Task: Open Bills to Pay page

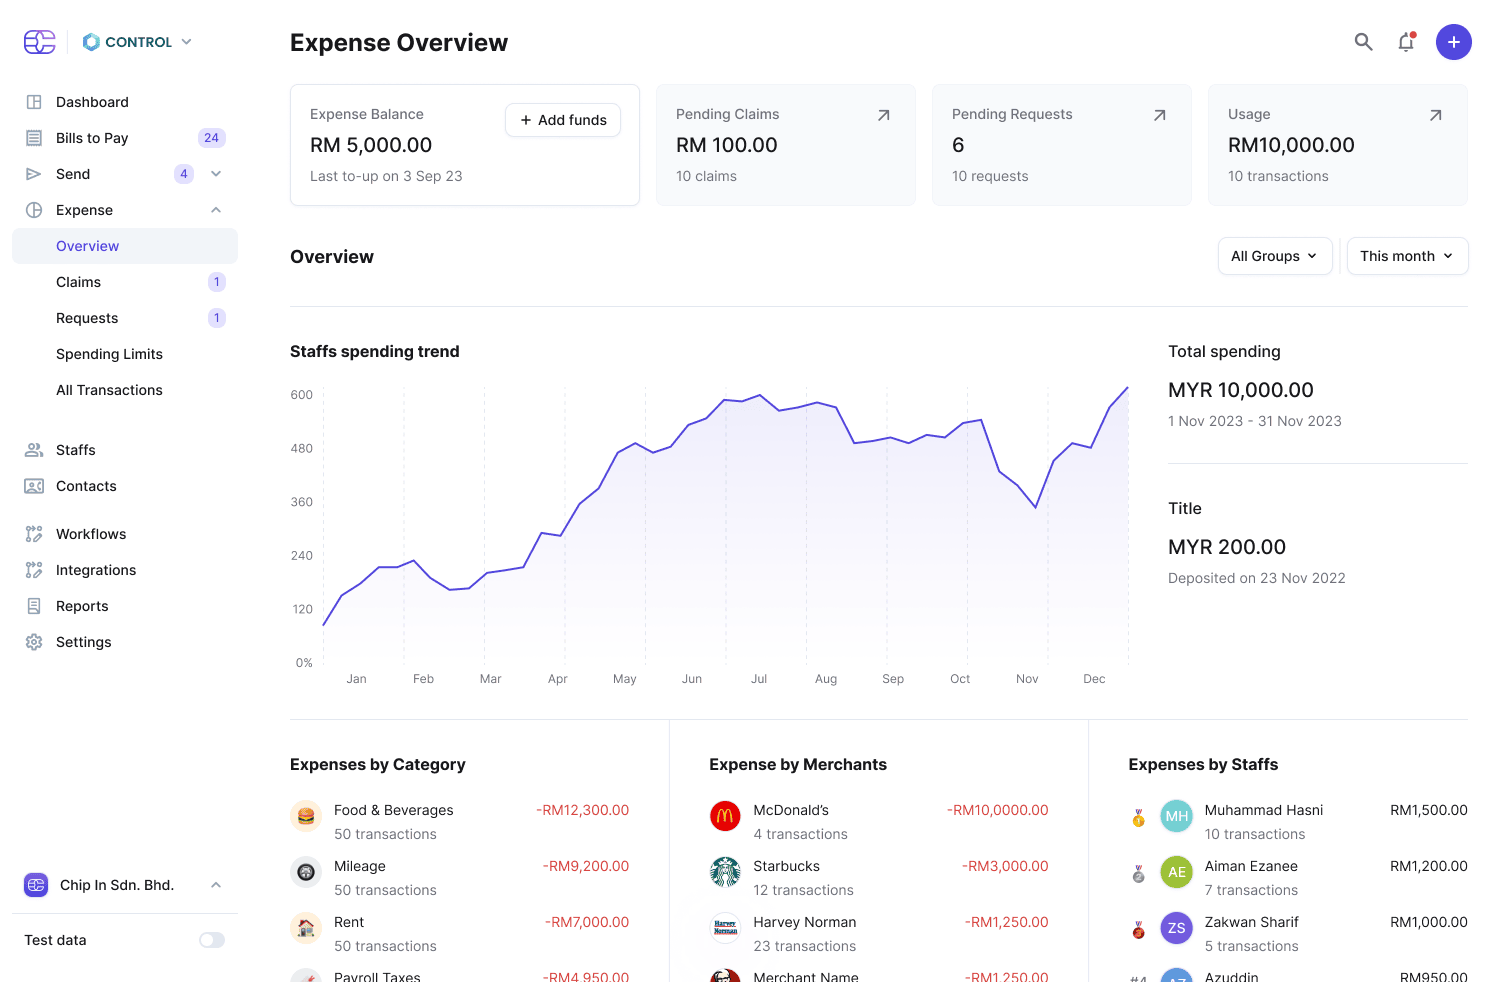Action: tap(92, 138)
